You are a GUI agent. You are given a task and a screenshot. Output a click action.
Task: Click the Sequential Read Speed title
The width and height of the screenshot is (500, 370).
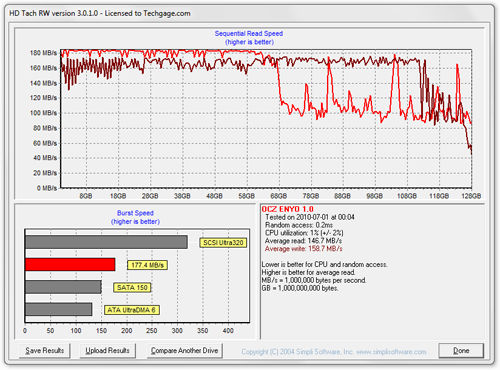click(249, 34)
